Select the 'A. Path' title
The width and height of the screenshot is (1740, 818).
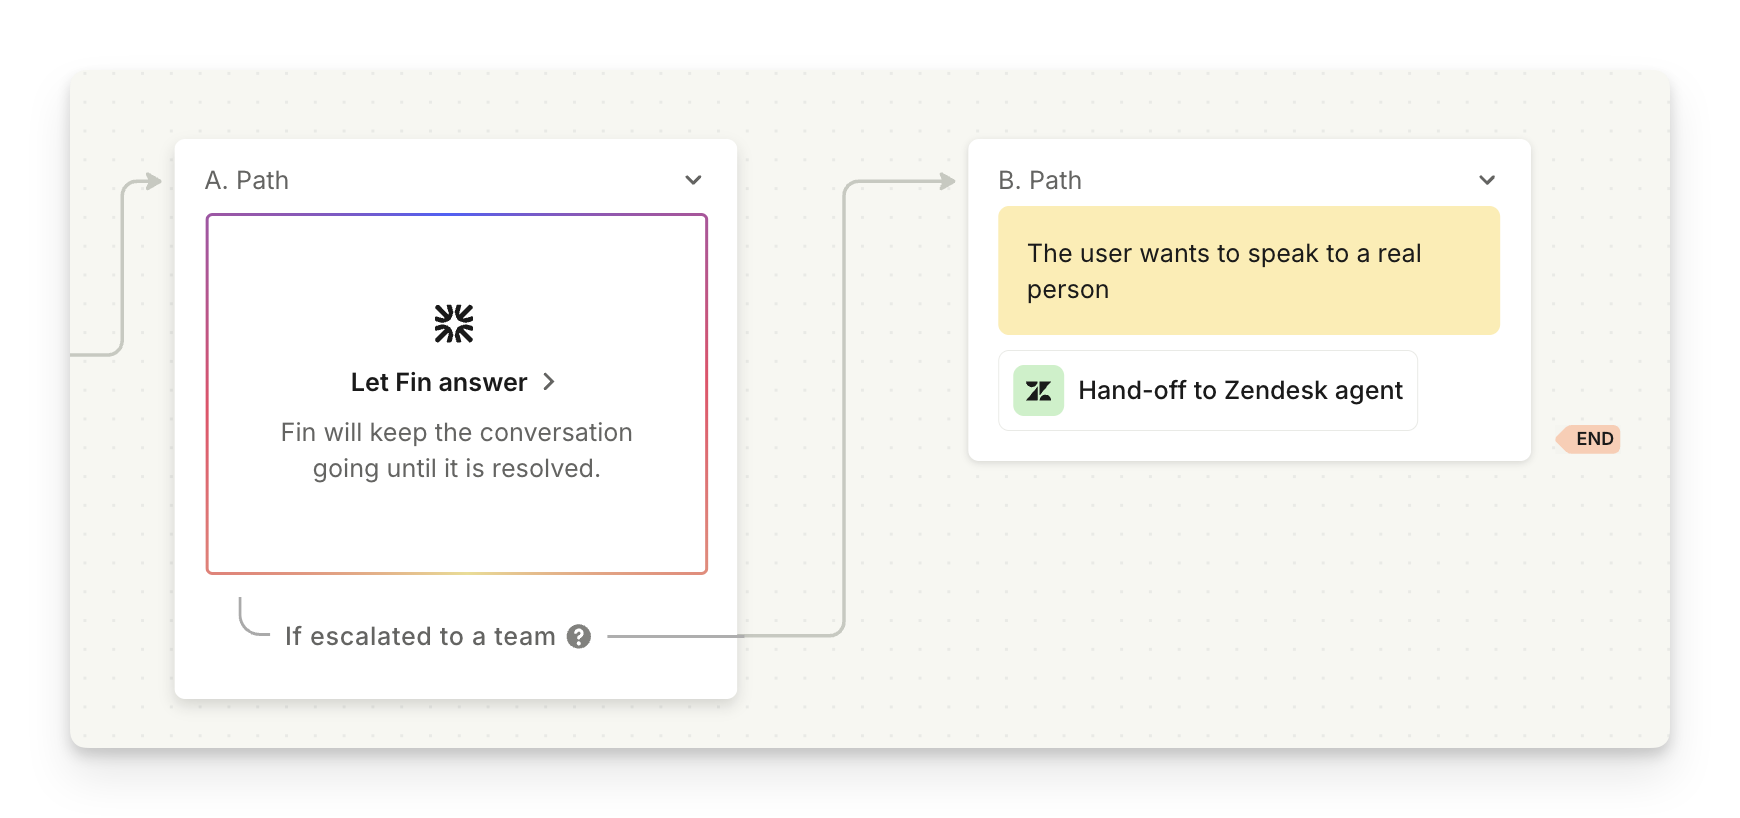pyautogui.click(x=247, y=181)
